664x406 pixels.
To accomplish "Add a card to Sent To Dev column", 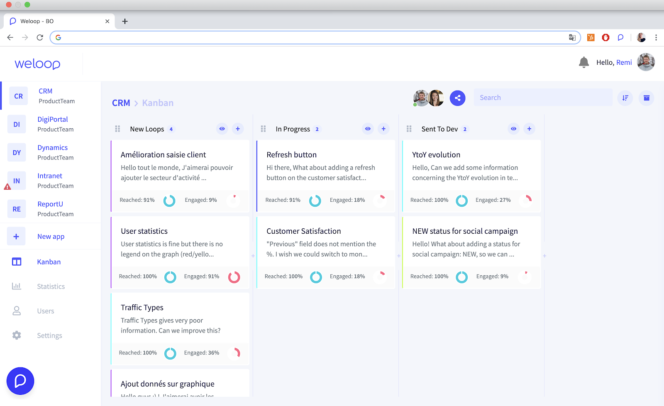I will (x=529, y=129).
